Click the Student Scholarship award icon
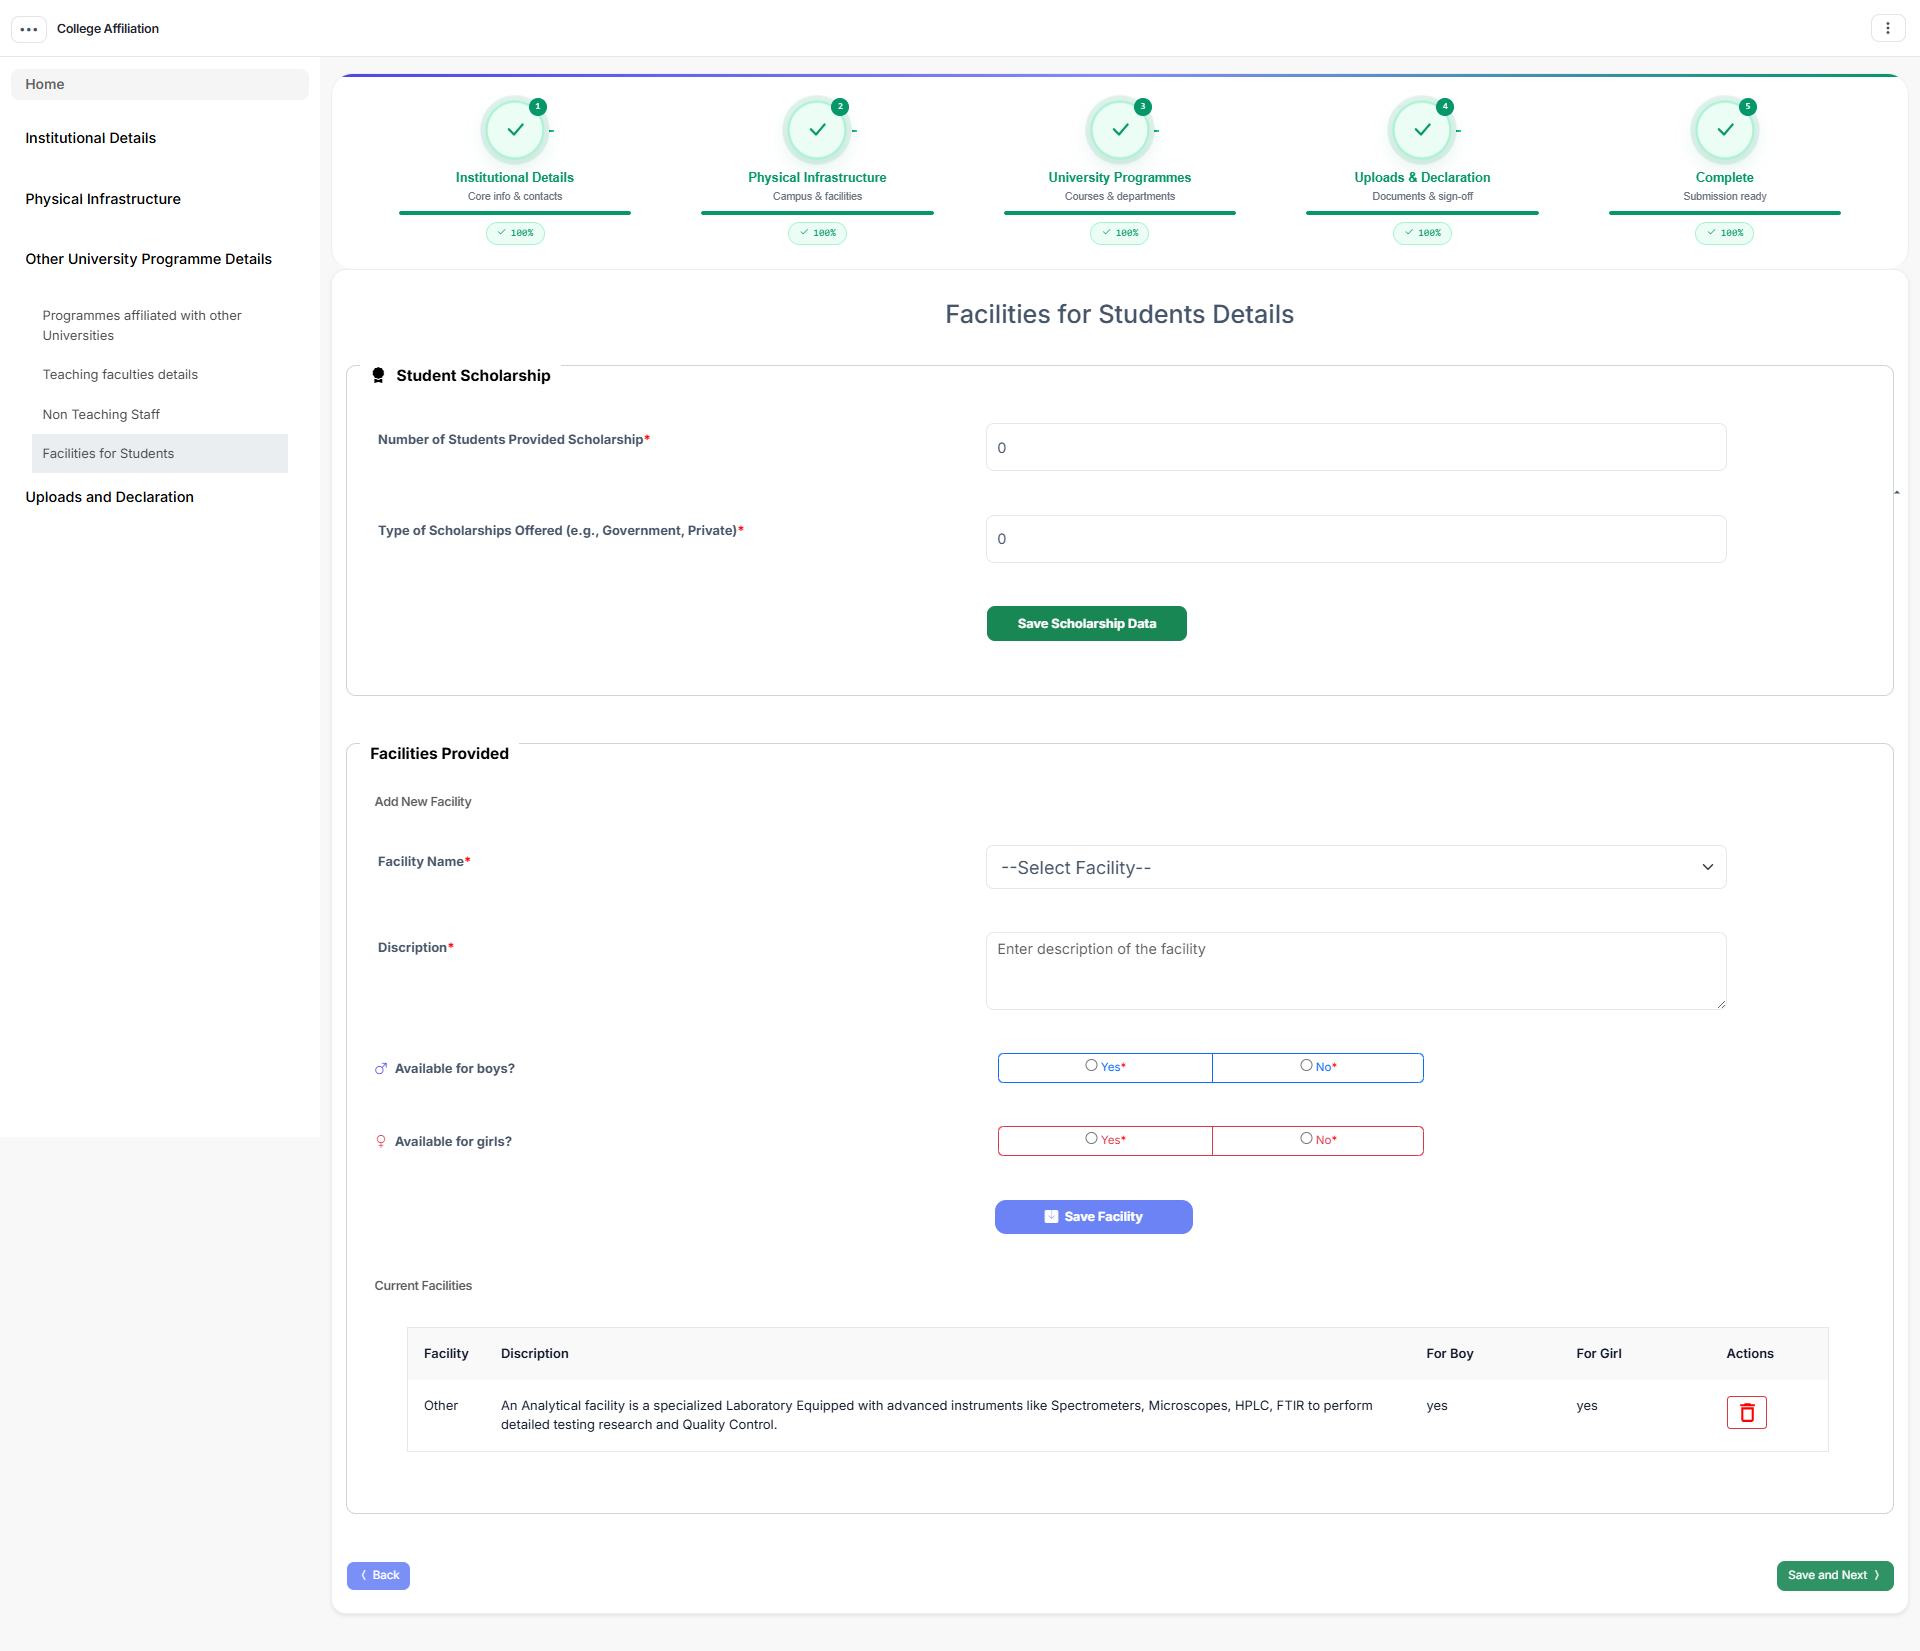Screen dimensions: 1920x1651 tap(378, 375)
